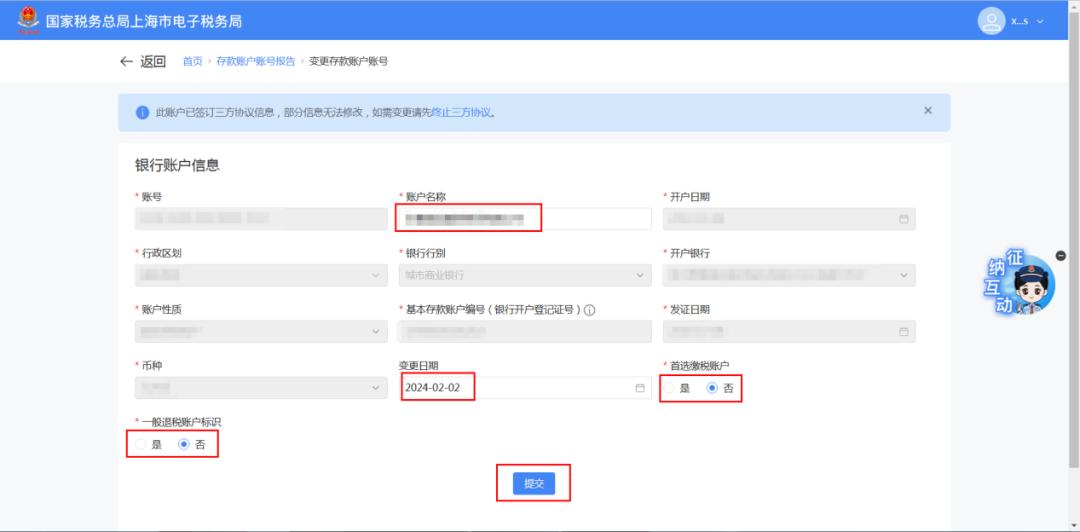This screenshot has height=532, width=1080.
Task: Expand the 开户银行 dropdown
Action: [788, 275]
